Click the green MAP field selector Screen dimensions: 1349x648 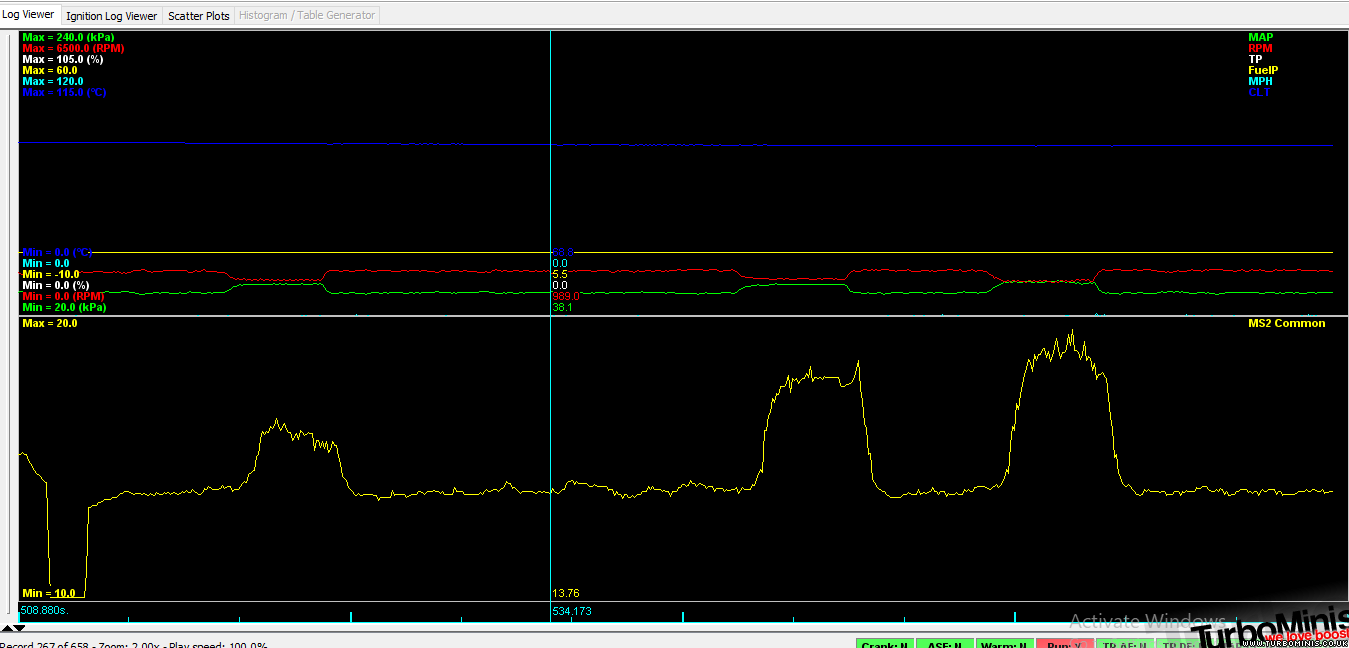coord(1260,37)
